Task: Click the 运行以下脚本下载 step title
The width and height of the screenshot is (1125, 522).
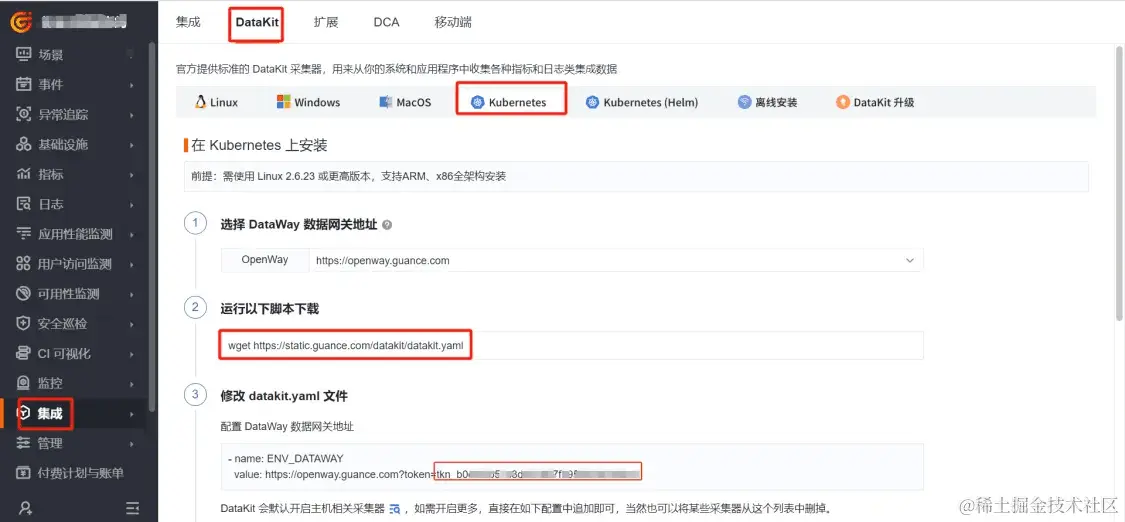Action: click(270, 309)
